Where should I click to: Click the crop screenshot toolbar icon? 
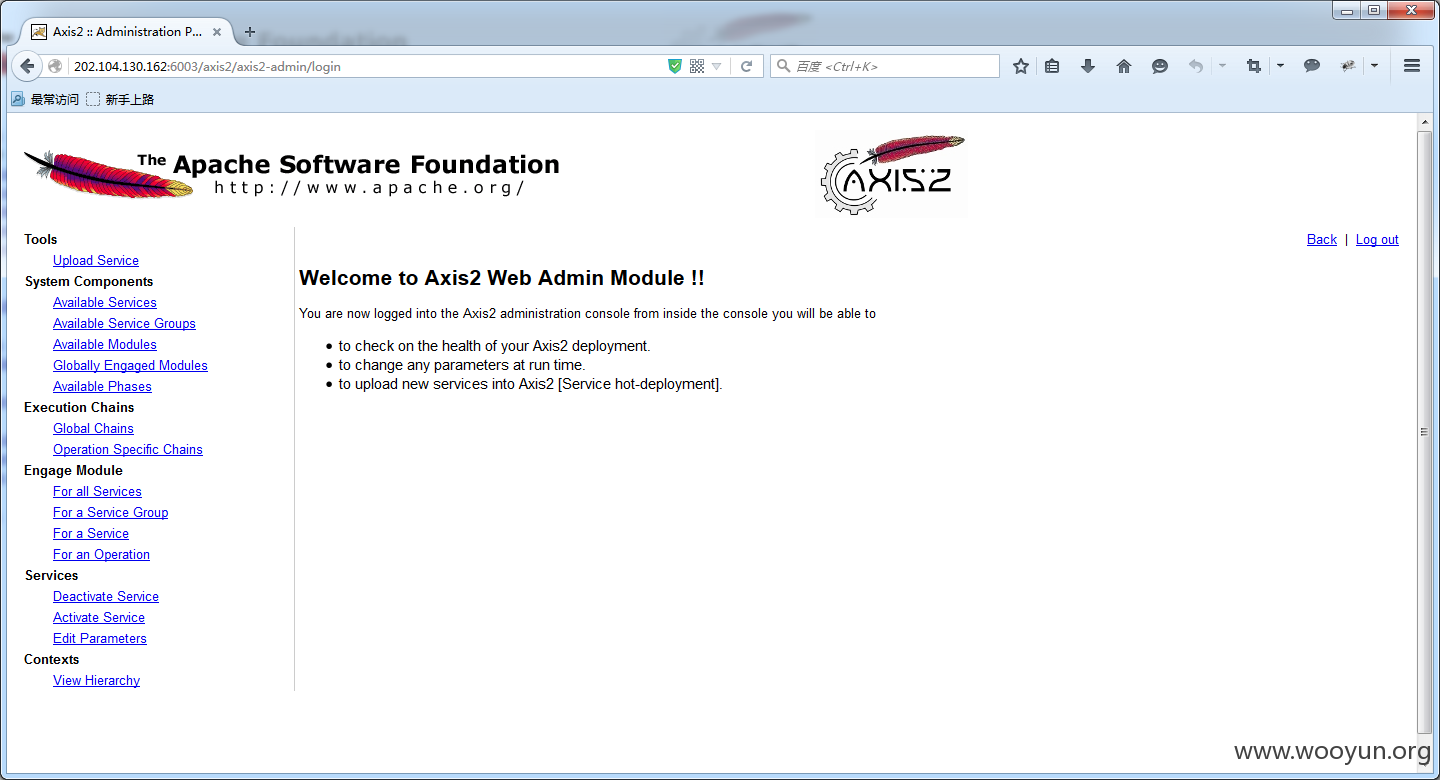click(x=1253, y=66)
